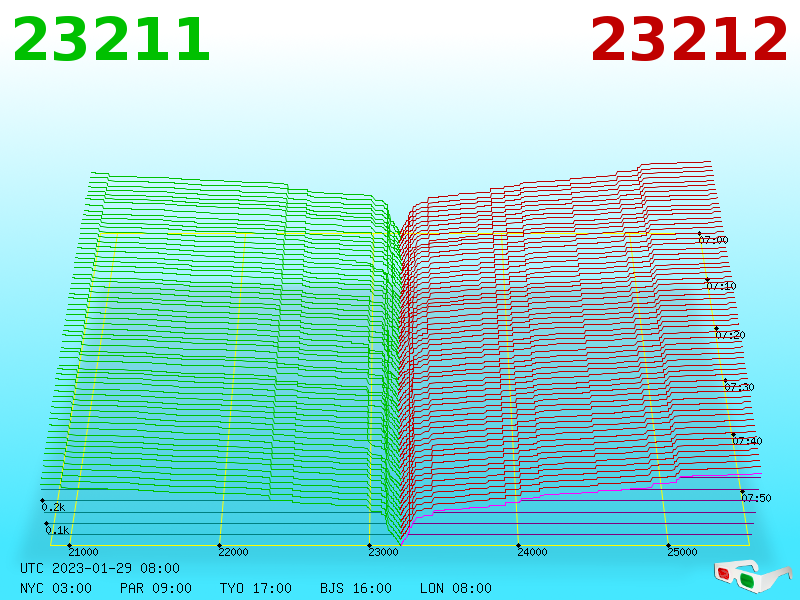Screen dimensions: 800x600
Task: Click the red ask price 23212
Action: [689, 39]
